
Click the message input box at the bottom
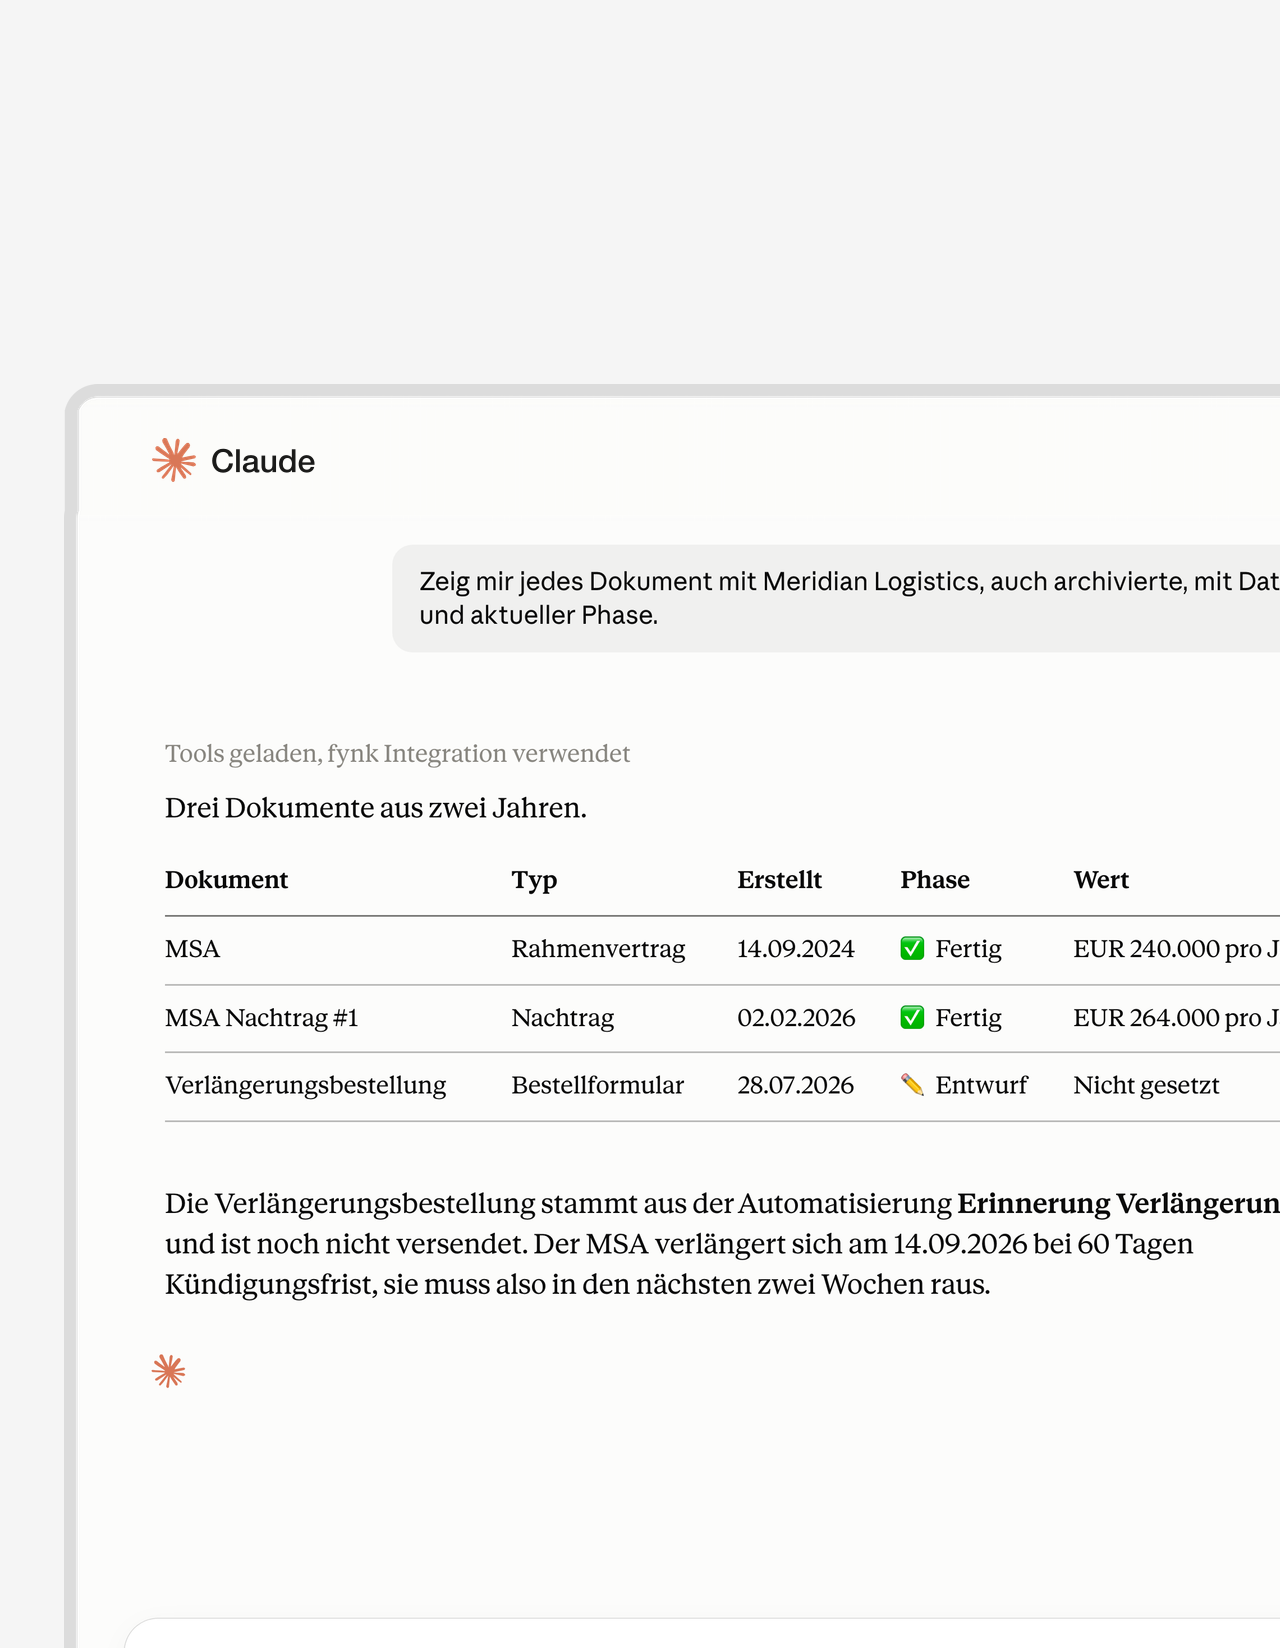[702, 1633]
